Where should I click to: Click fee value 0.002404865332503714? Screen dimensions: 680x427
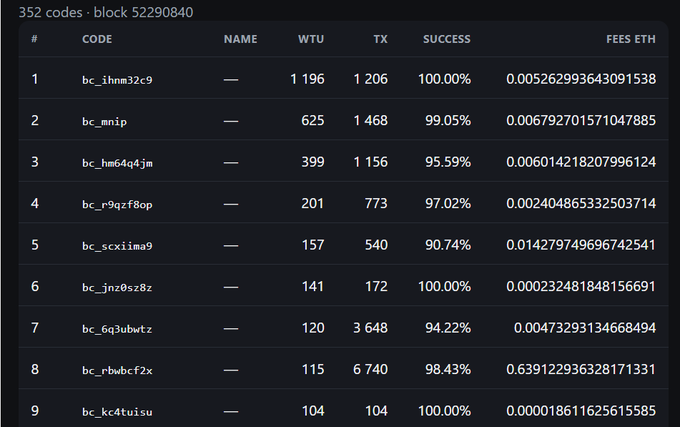click(581, 203)
